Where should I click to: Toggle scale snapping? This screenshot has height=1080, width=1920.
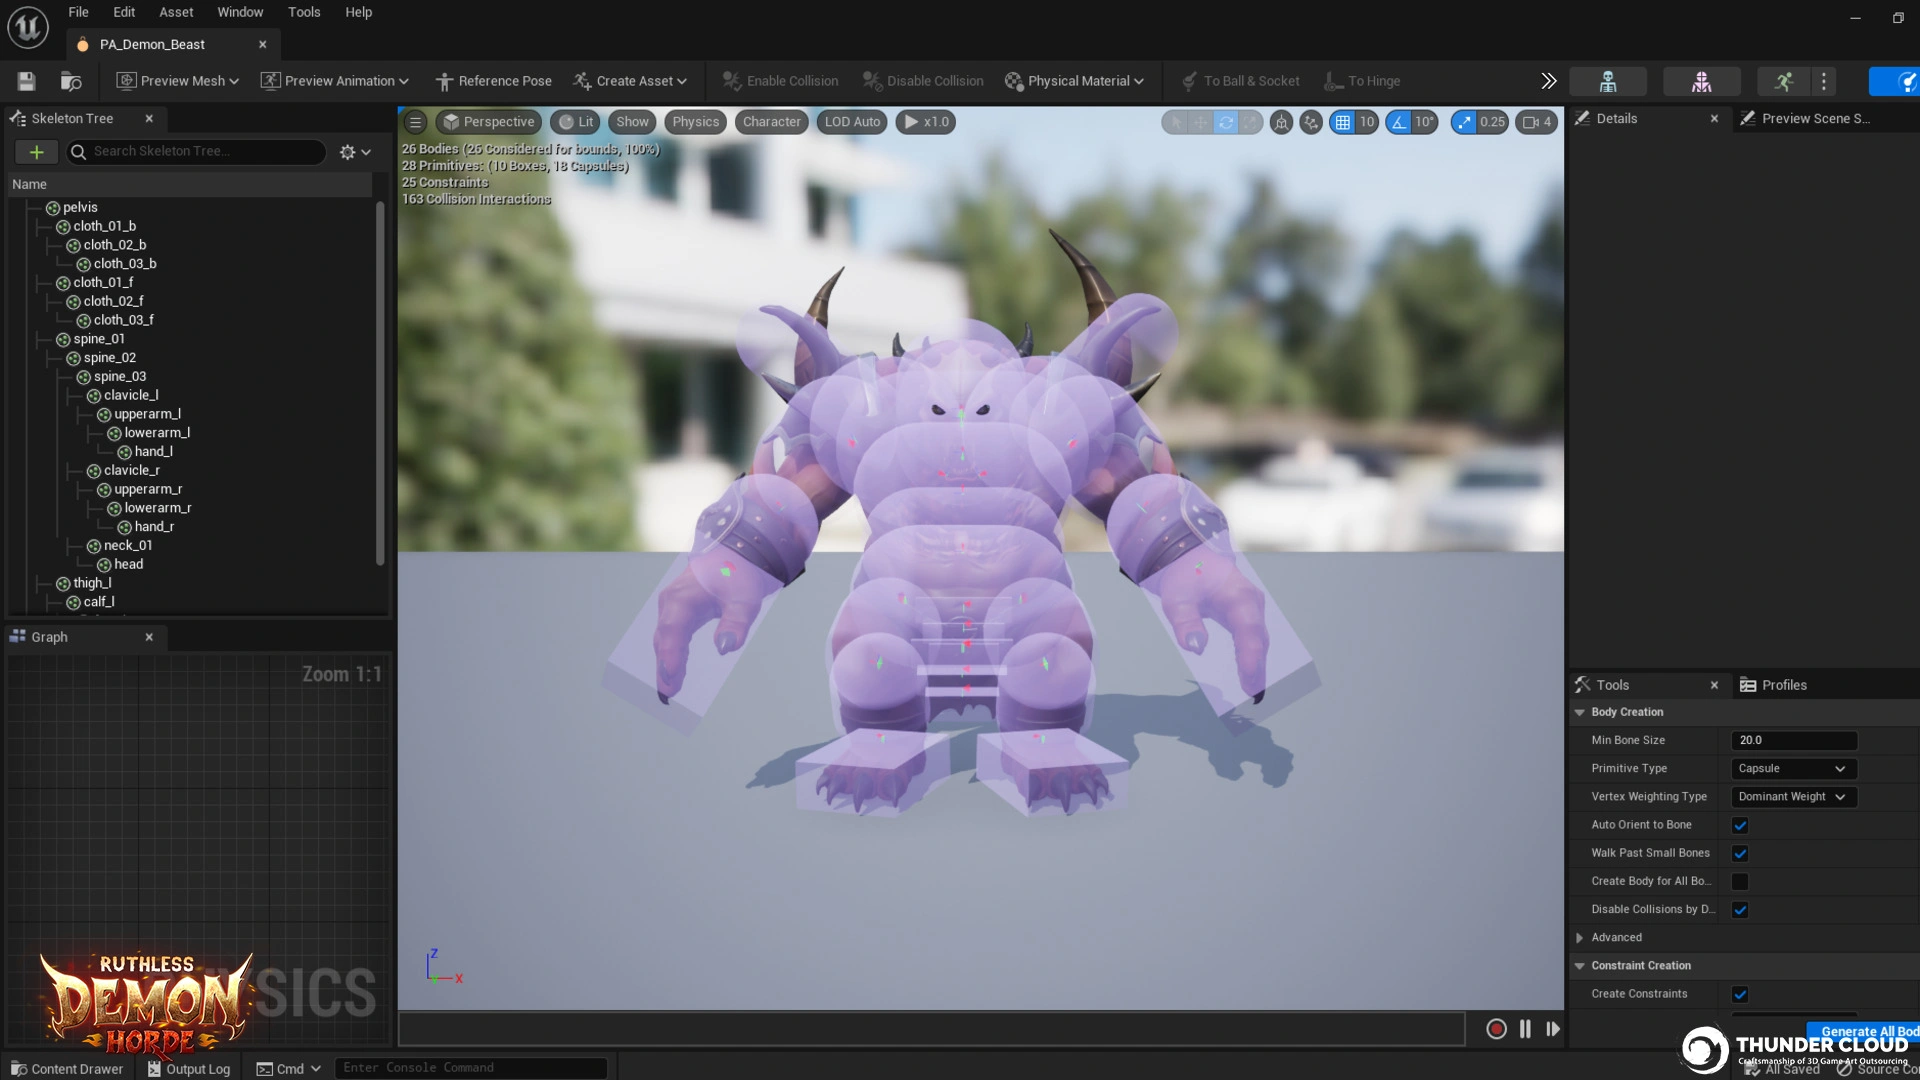tap(1464, 122)
